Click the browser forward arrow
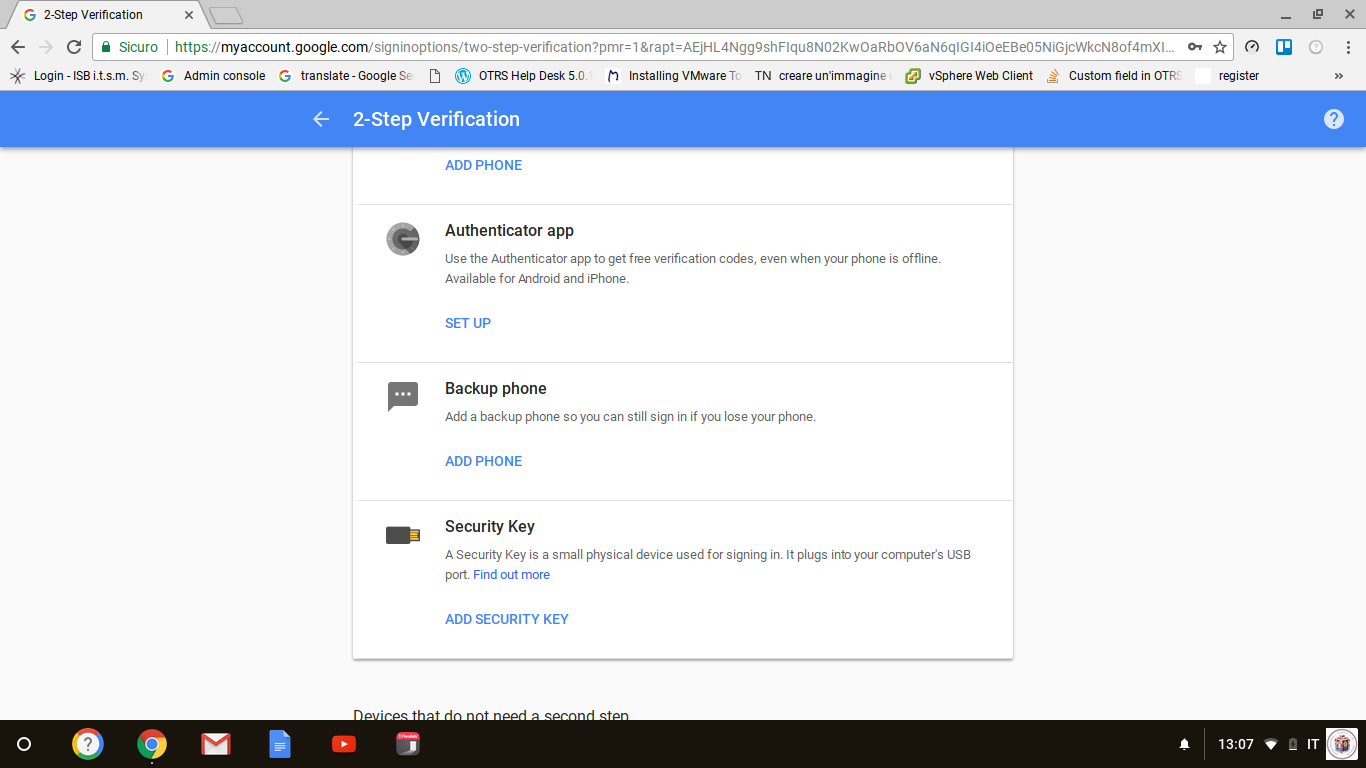Screen dimensions: 1366x768 46,47
